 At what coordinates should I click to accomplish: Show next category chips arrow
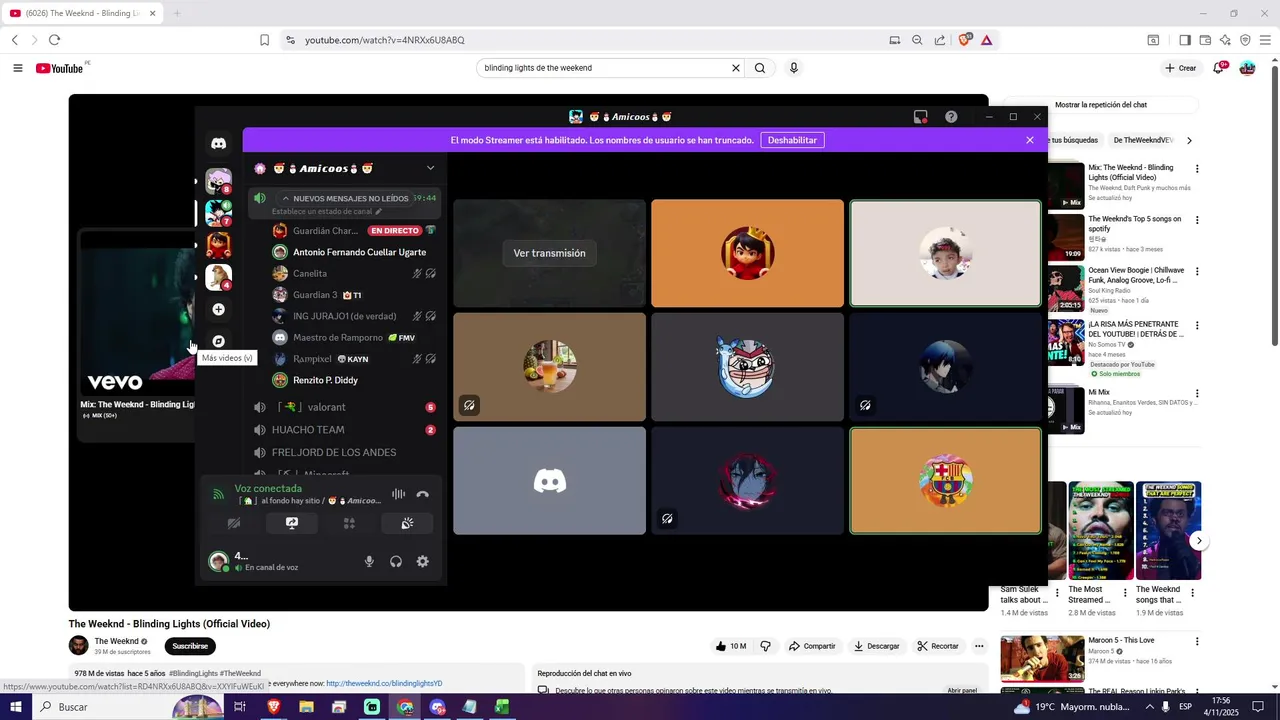coord(1189,140)
